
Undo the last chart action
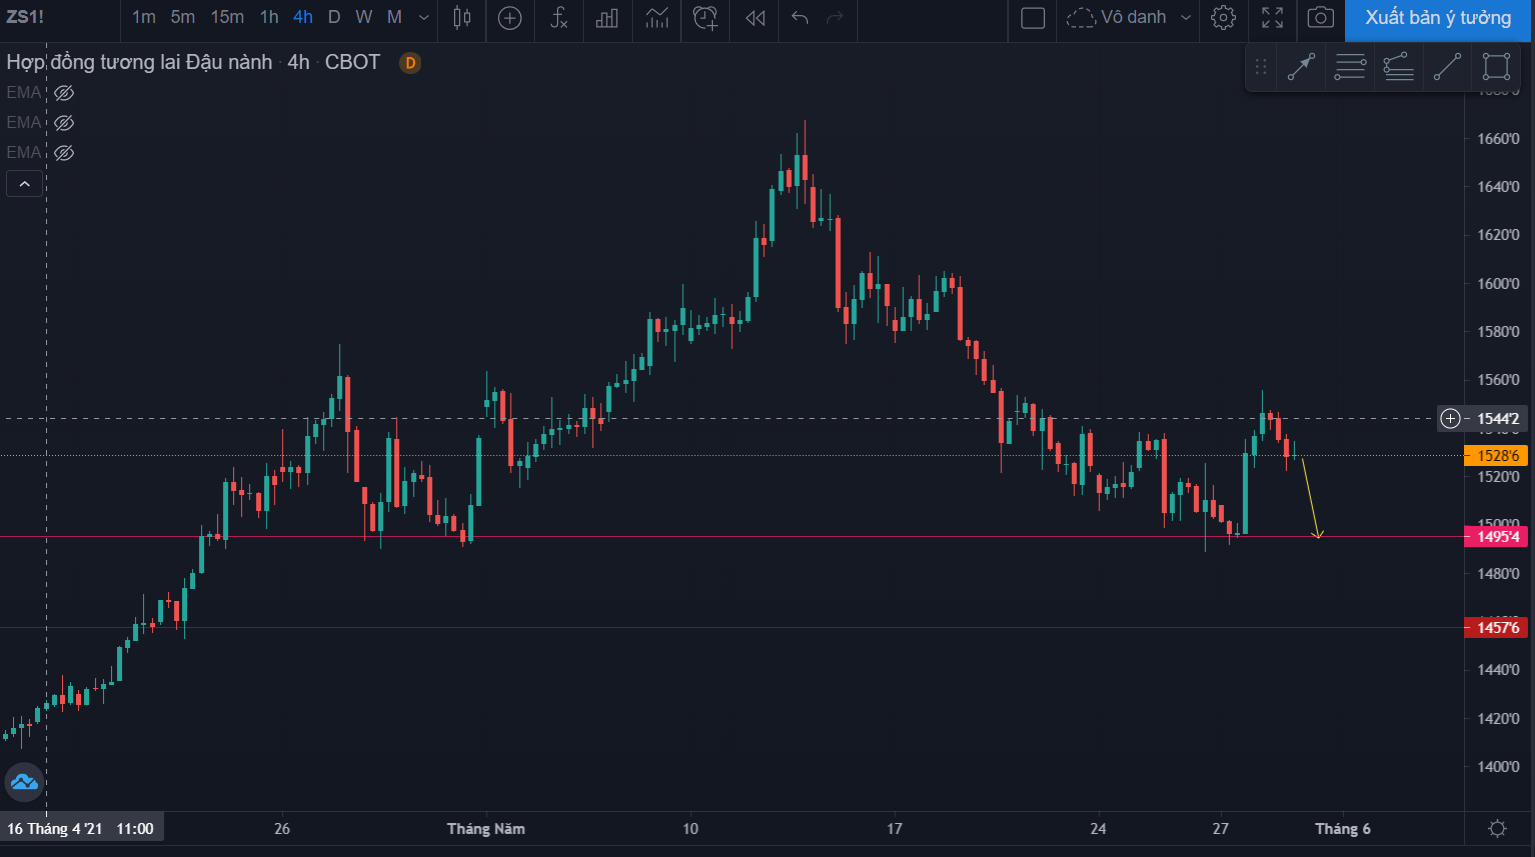[x=799, y=17]
